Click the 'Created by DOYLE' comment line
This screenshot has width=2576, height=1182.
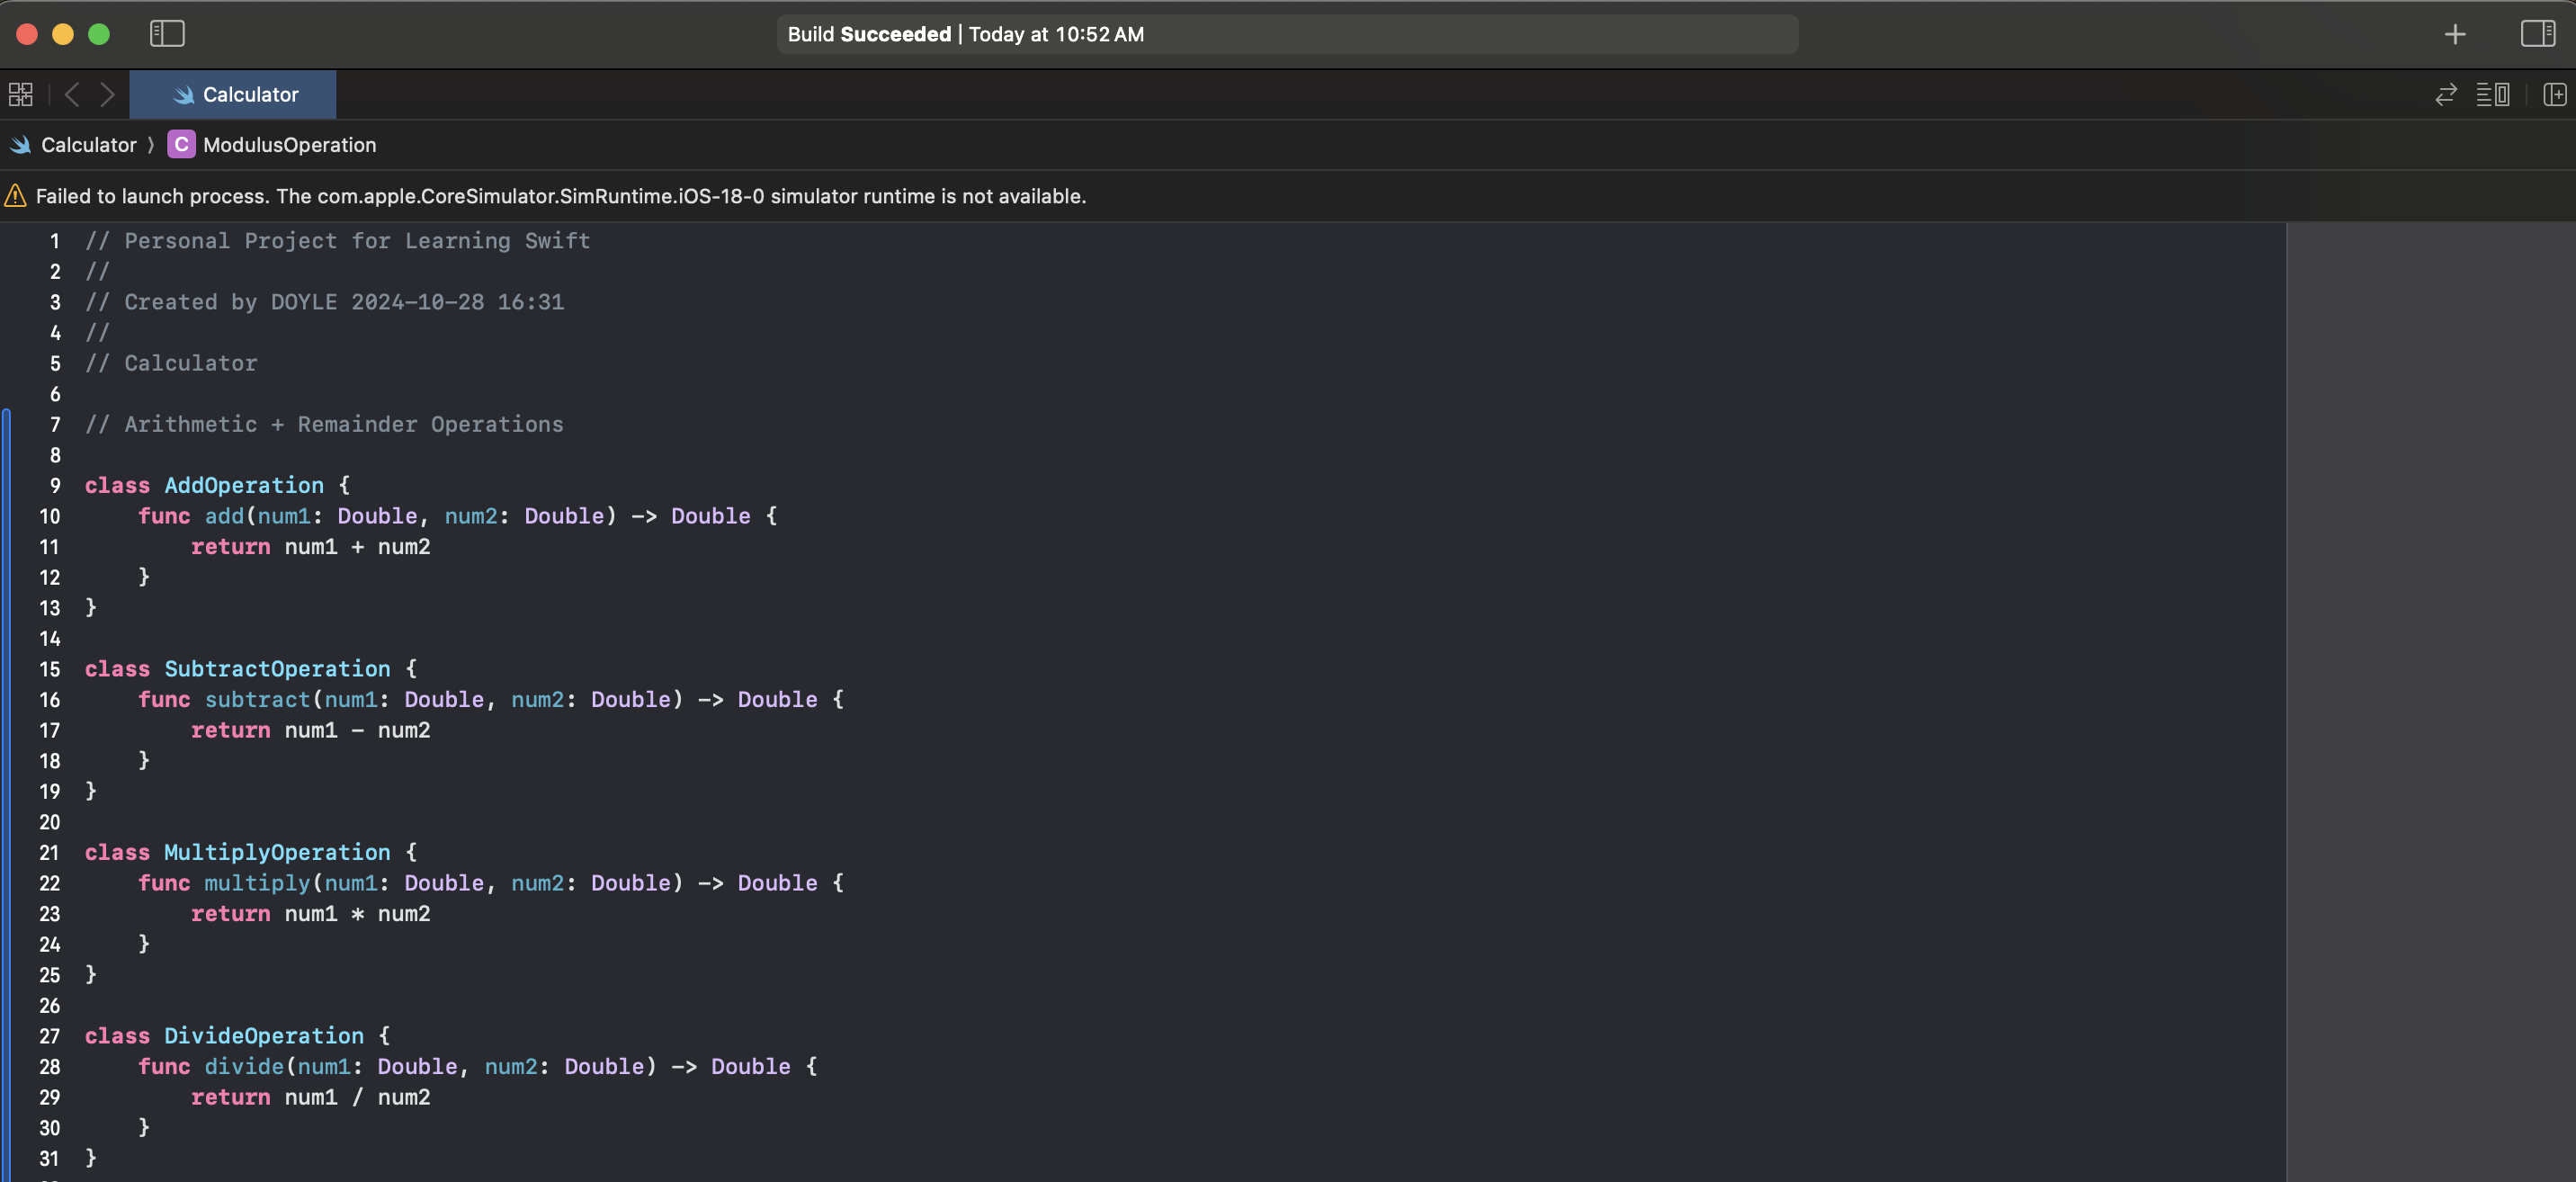click(324, 302)
